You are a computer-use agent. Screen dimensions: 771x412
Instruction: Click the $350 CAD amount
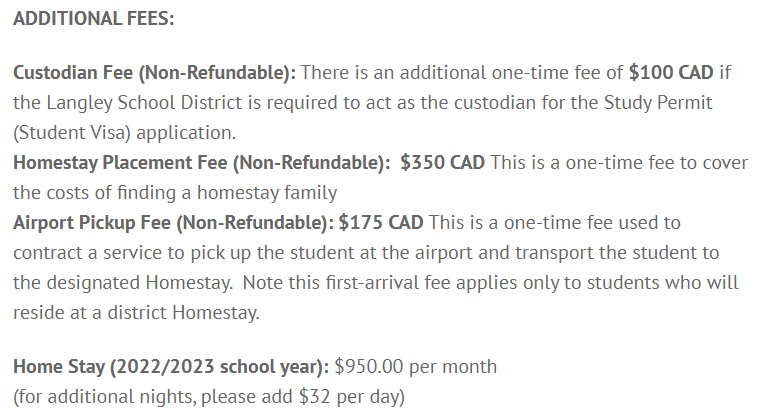click(443, 162)
